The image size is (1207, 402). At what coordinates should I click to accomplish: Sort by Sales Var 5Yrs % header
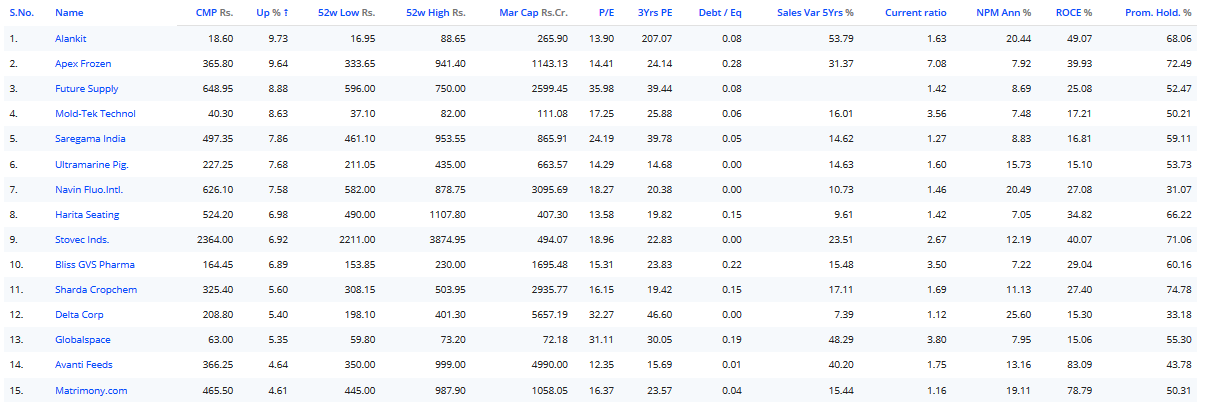[x=815, y=12]
